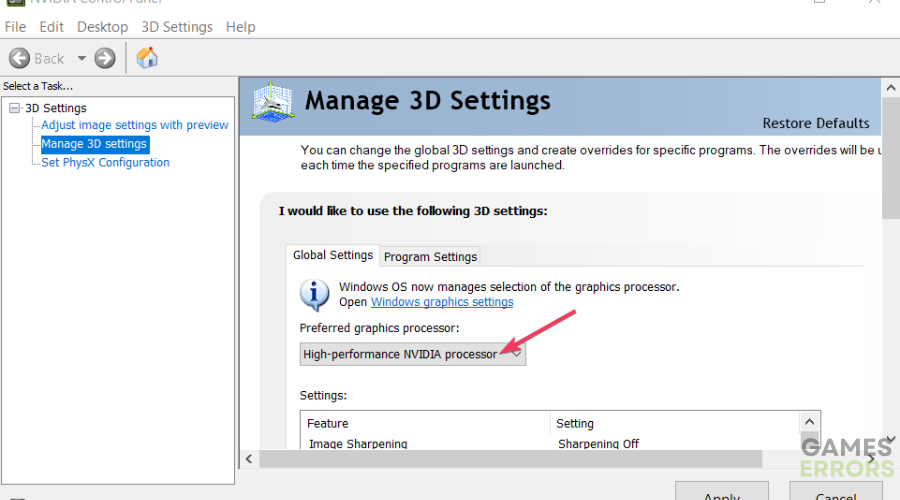The height and width of the screenshot is (500, 900).
Task: Click the blue info icon
Action: pos(315,295)
